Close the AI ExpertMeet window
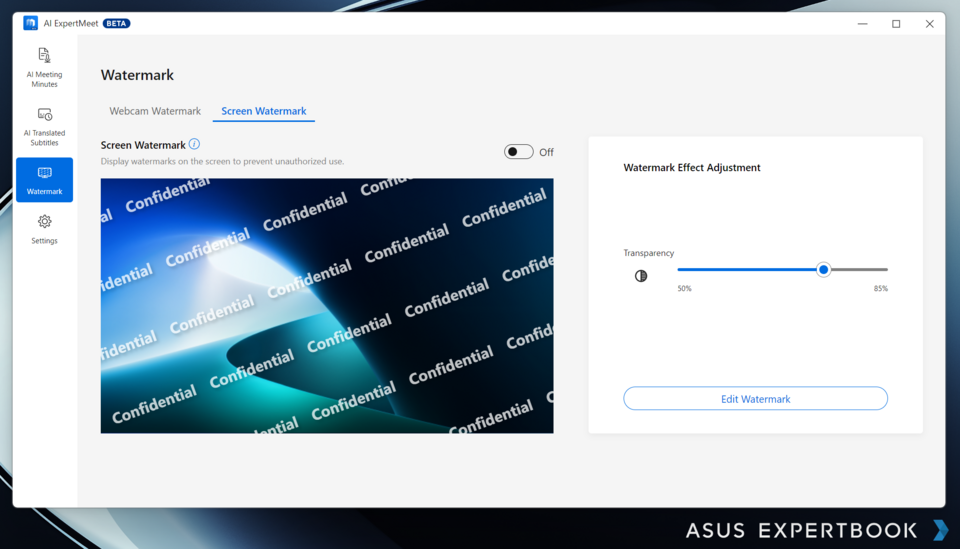Viewport: 960px width, 549px height. 929,24
